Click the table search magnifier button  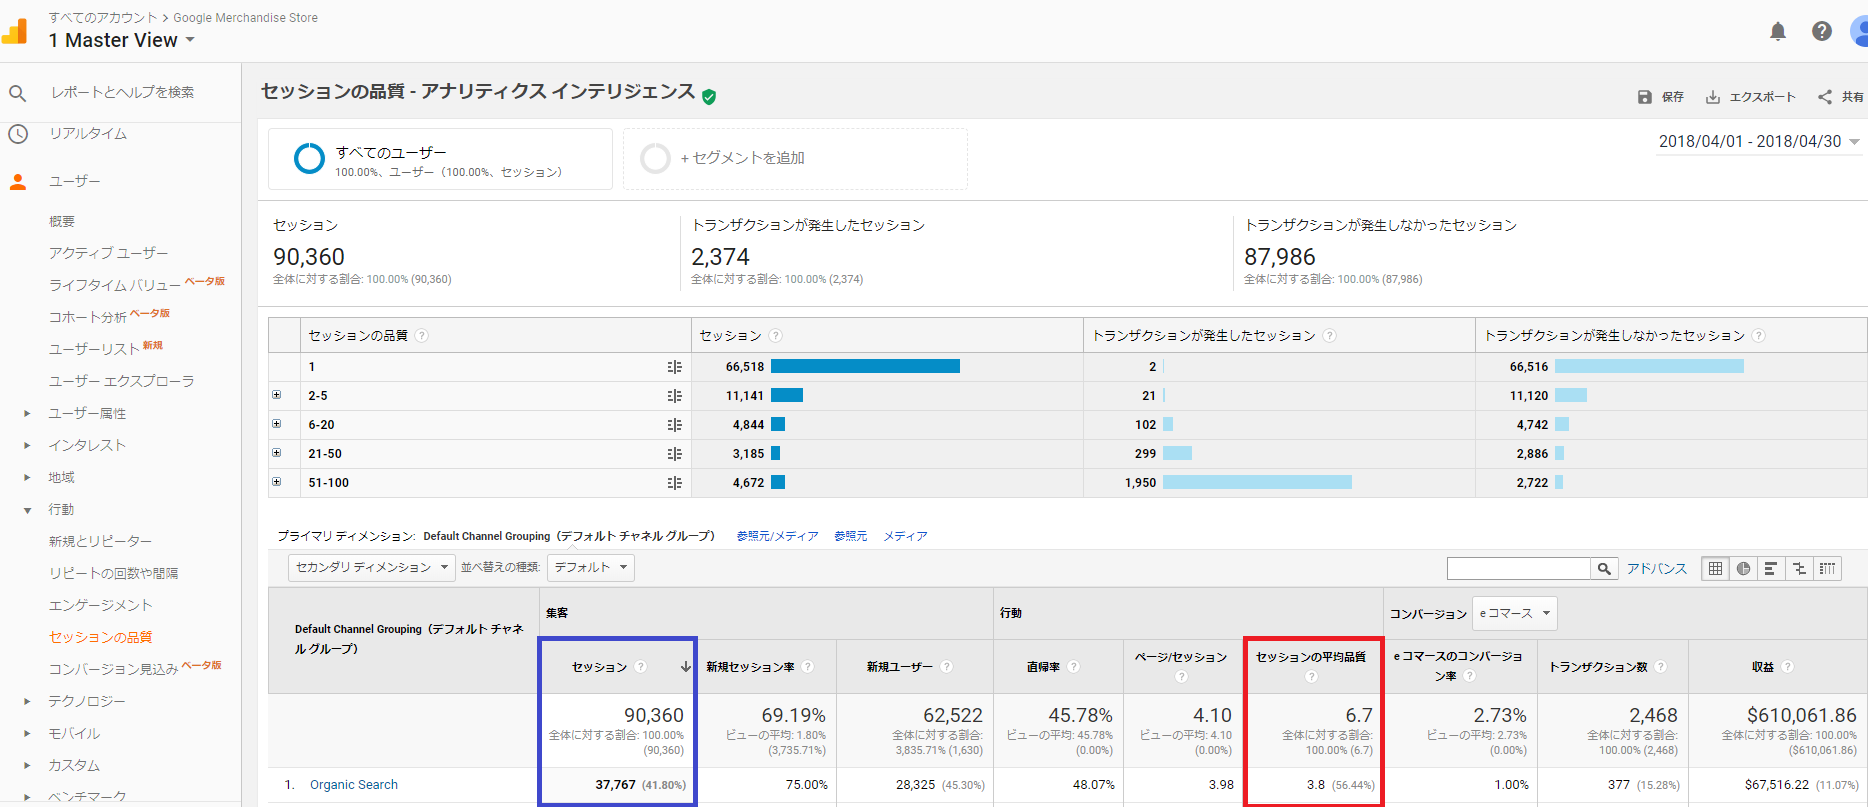[1604, 569]
